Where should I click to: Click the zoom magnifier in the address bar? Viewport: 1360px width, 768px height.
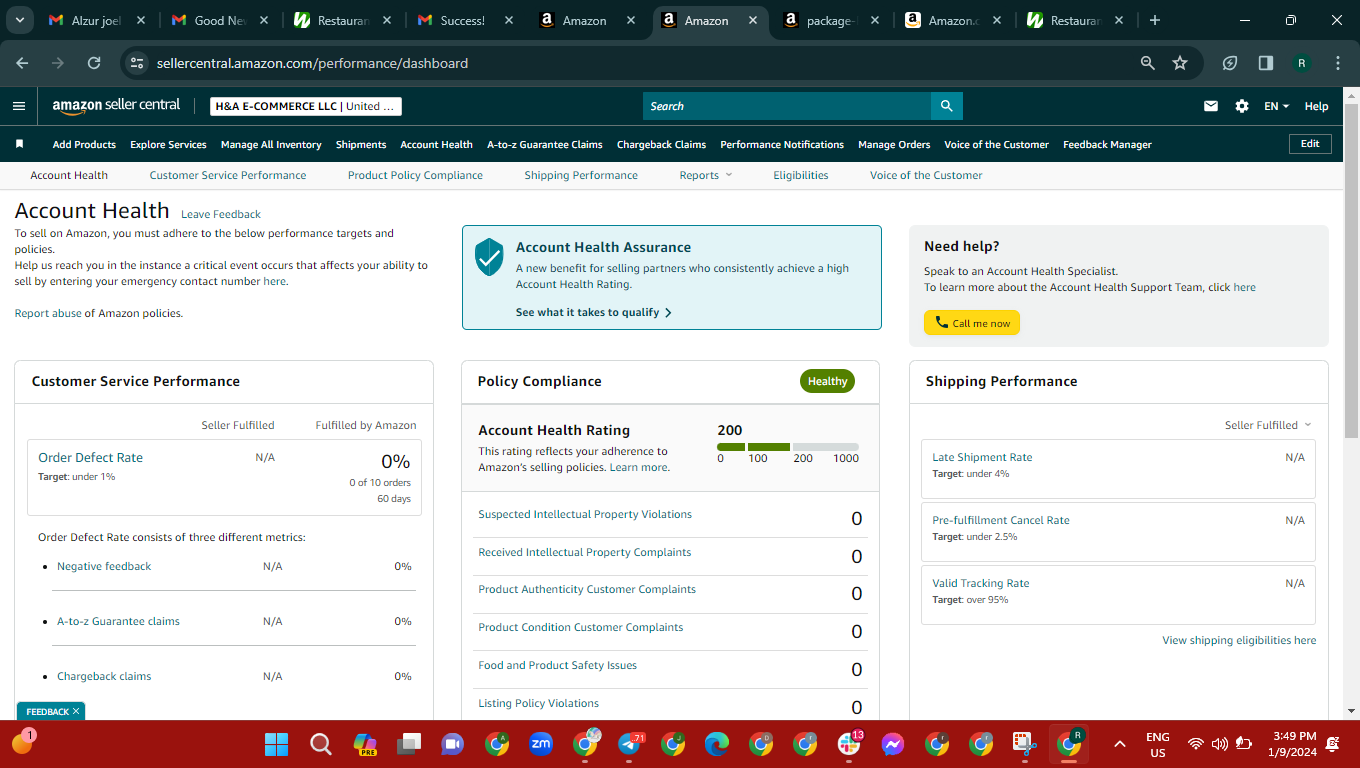coord(1148,63)
